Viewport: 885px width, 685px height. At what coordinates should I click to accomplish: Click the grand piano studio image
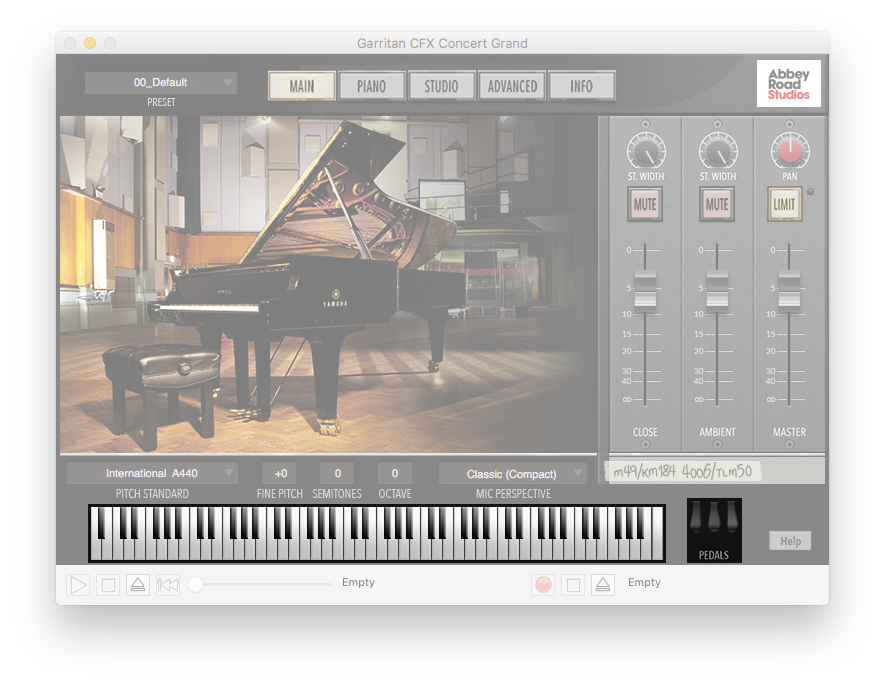(x=328, y=284)
